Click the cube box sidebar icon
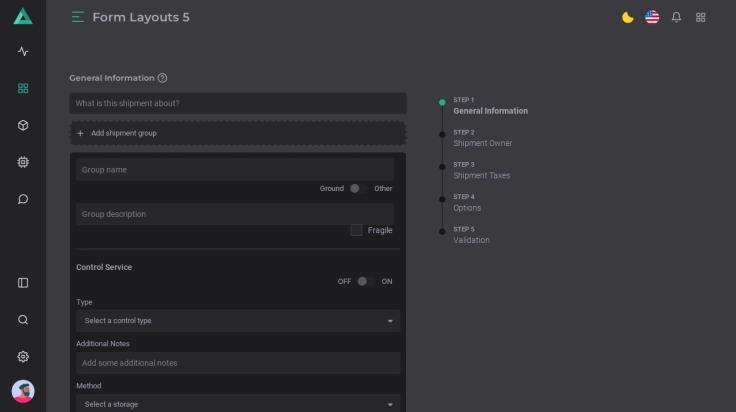Viewport: 736px width, 412px height. coord(23,125)
